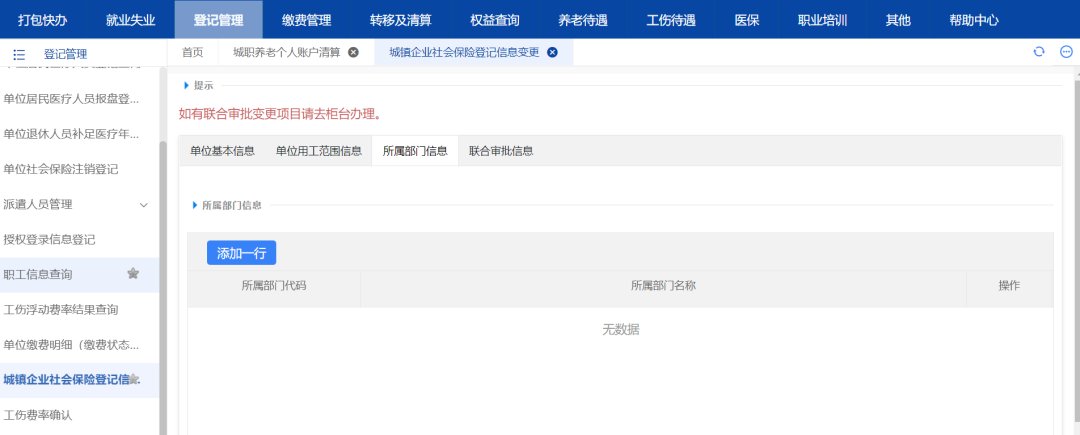Close the 城镇企业社会保险登记信息变更 tab

[x=553, y=53]
